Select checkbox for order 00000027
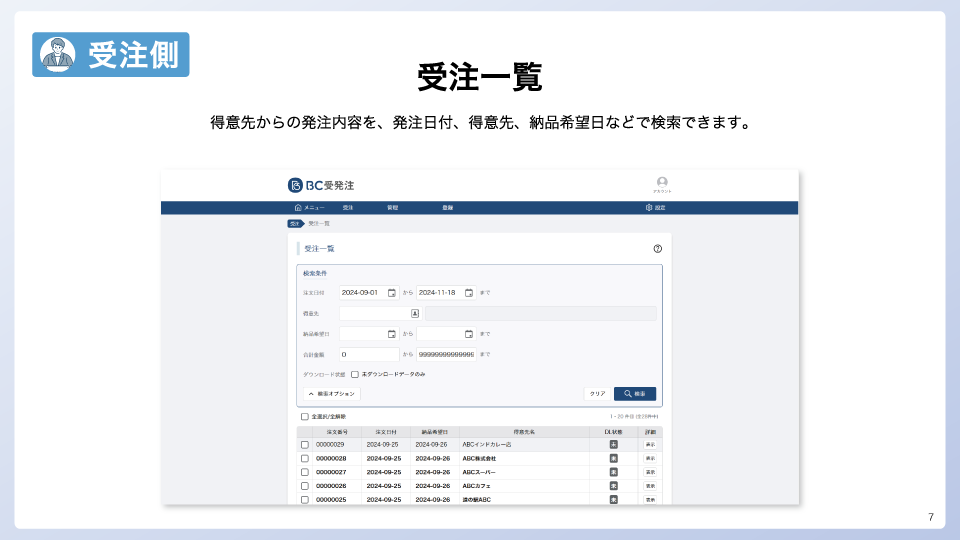The width and height of the screenshot is (960, 540). click(x=305, y=473)
